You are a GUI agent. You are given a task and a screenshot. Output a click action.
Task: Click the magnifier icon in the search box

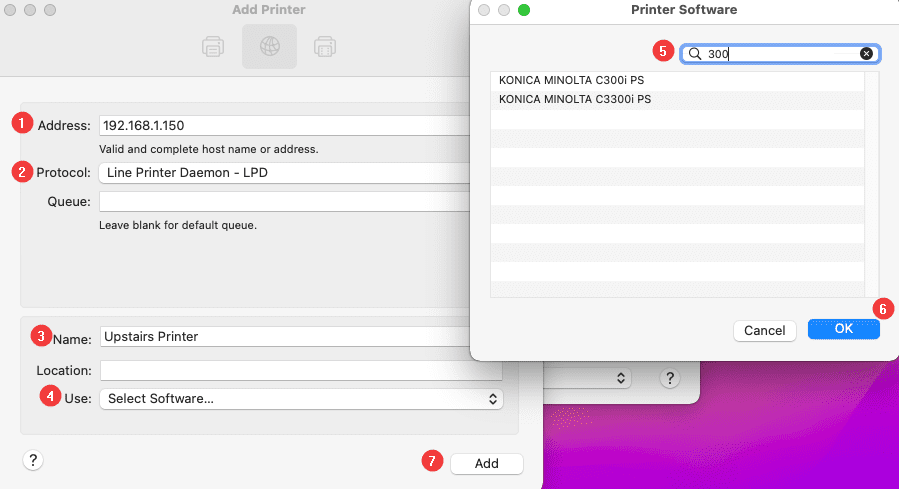click(694, 54)
